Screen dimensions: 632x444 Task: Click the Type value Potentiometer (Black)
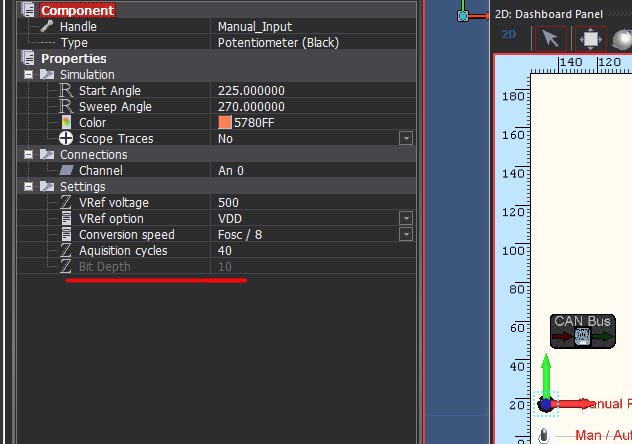pyautogui.click(x=278, y=43)
